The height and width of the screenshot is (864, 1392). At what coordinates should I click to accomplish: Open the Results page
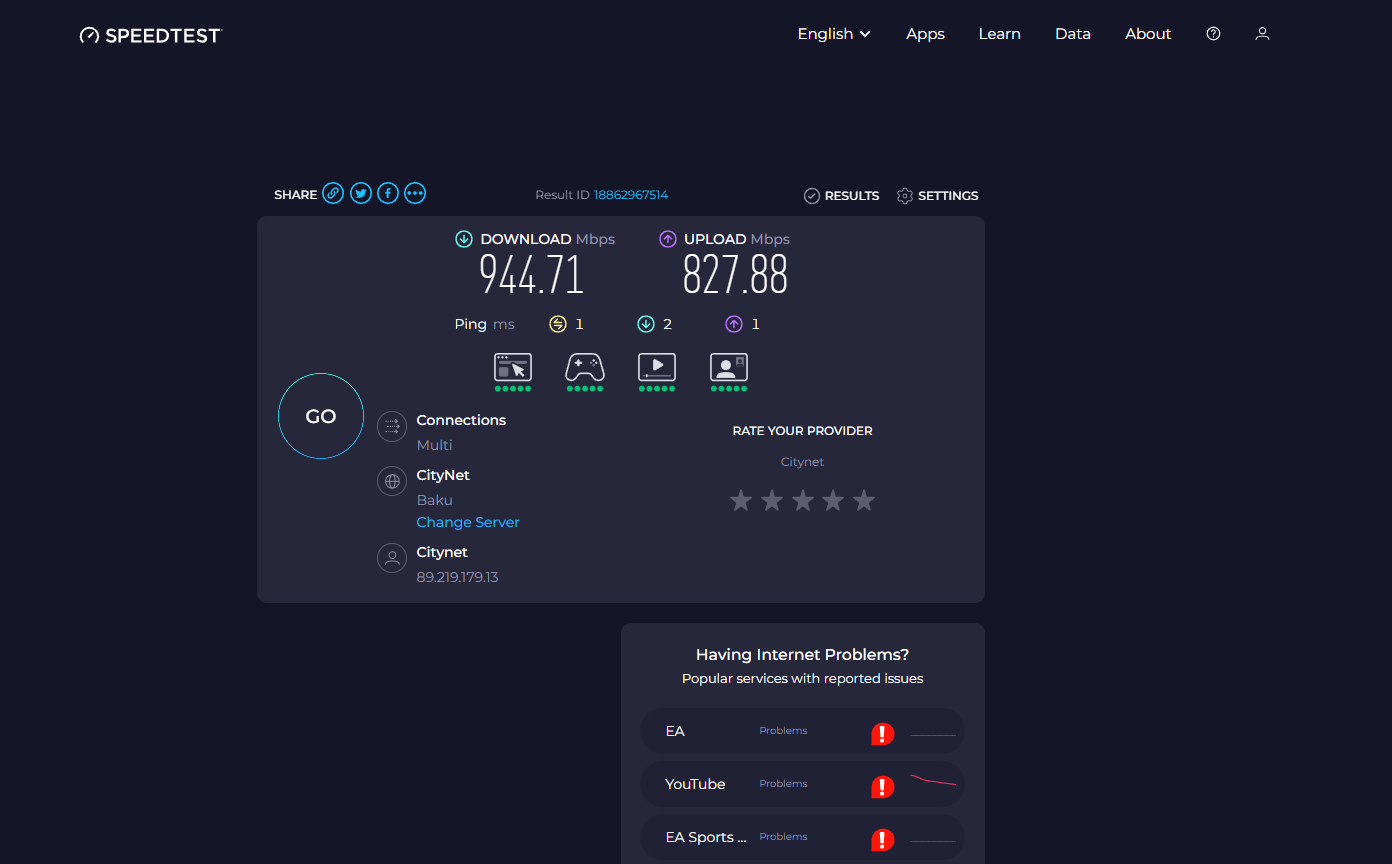pos(842,196)
